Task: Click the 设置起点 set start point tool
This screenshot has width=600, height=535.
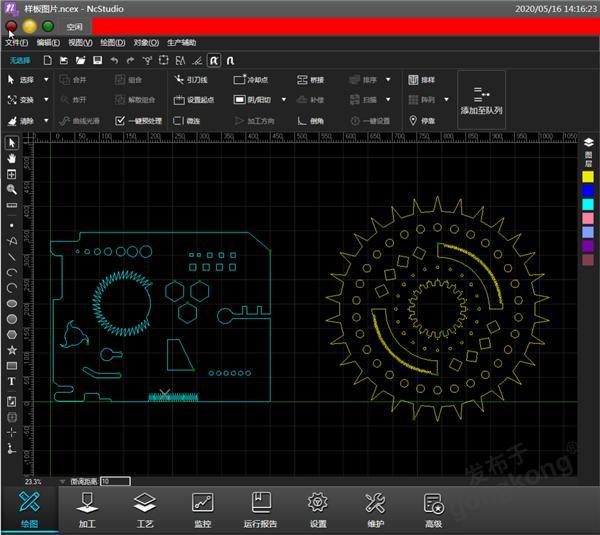Action: [192, 100]
